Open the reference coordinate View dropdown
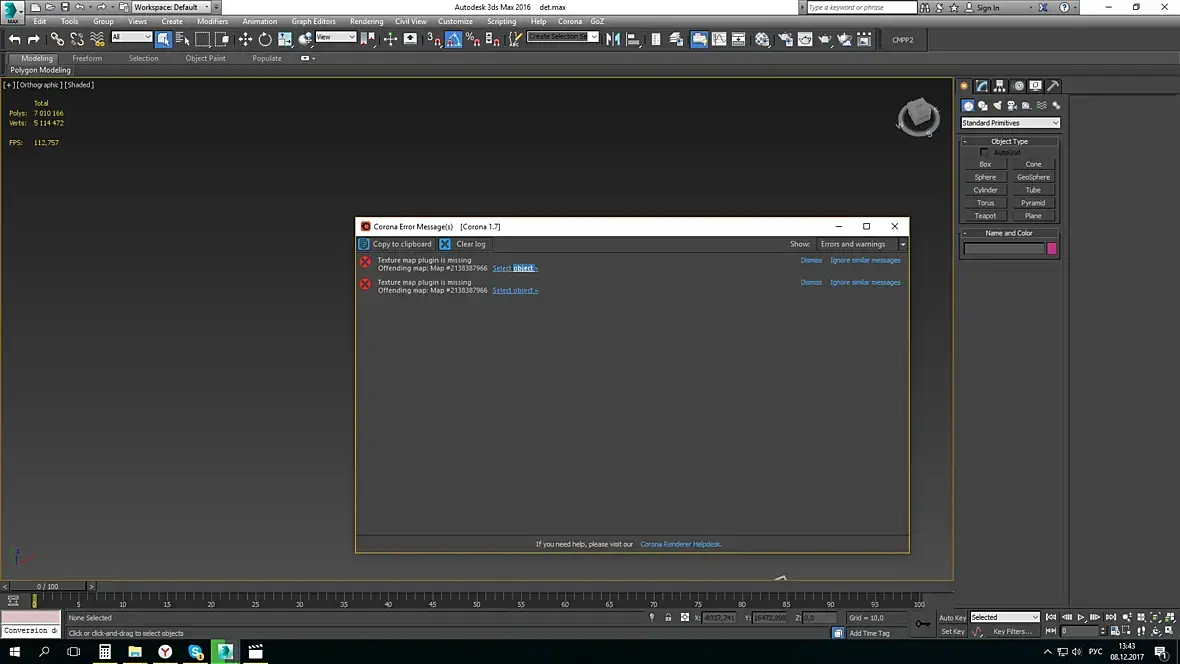 336,37
